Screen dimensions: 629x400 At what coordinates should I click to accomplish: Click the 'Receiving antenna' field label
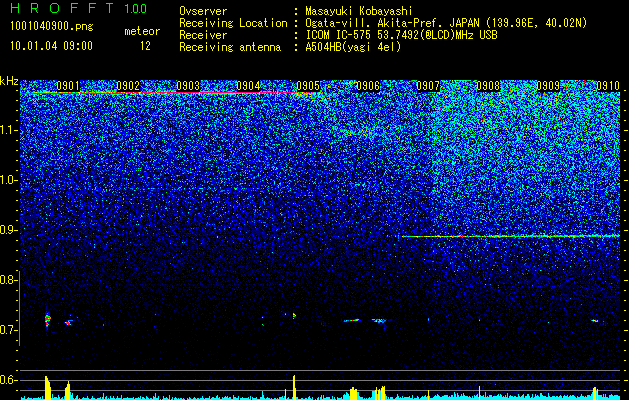pyautogui.click(x=230, y=47)
